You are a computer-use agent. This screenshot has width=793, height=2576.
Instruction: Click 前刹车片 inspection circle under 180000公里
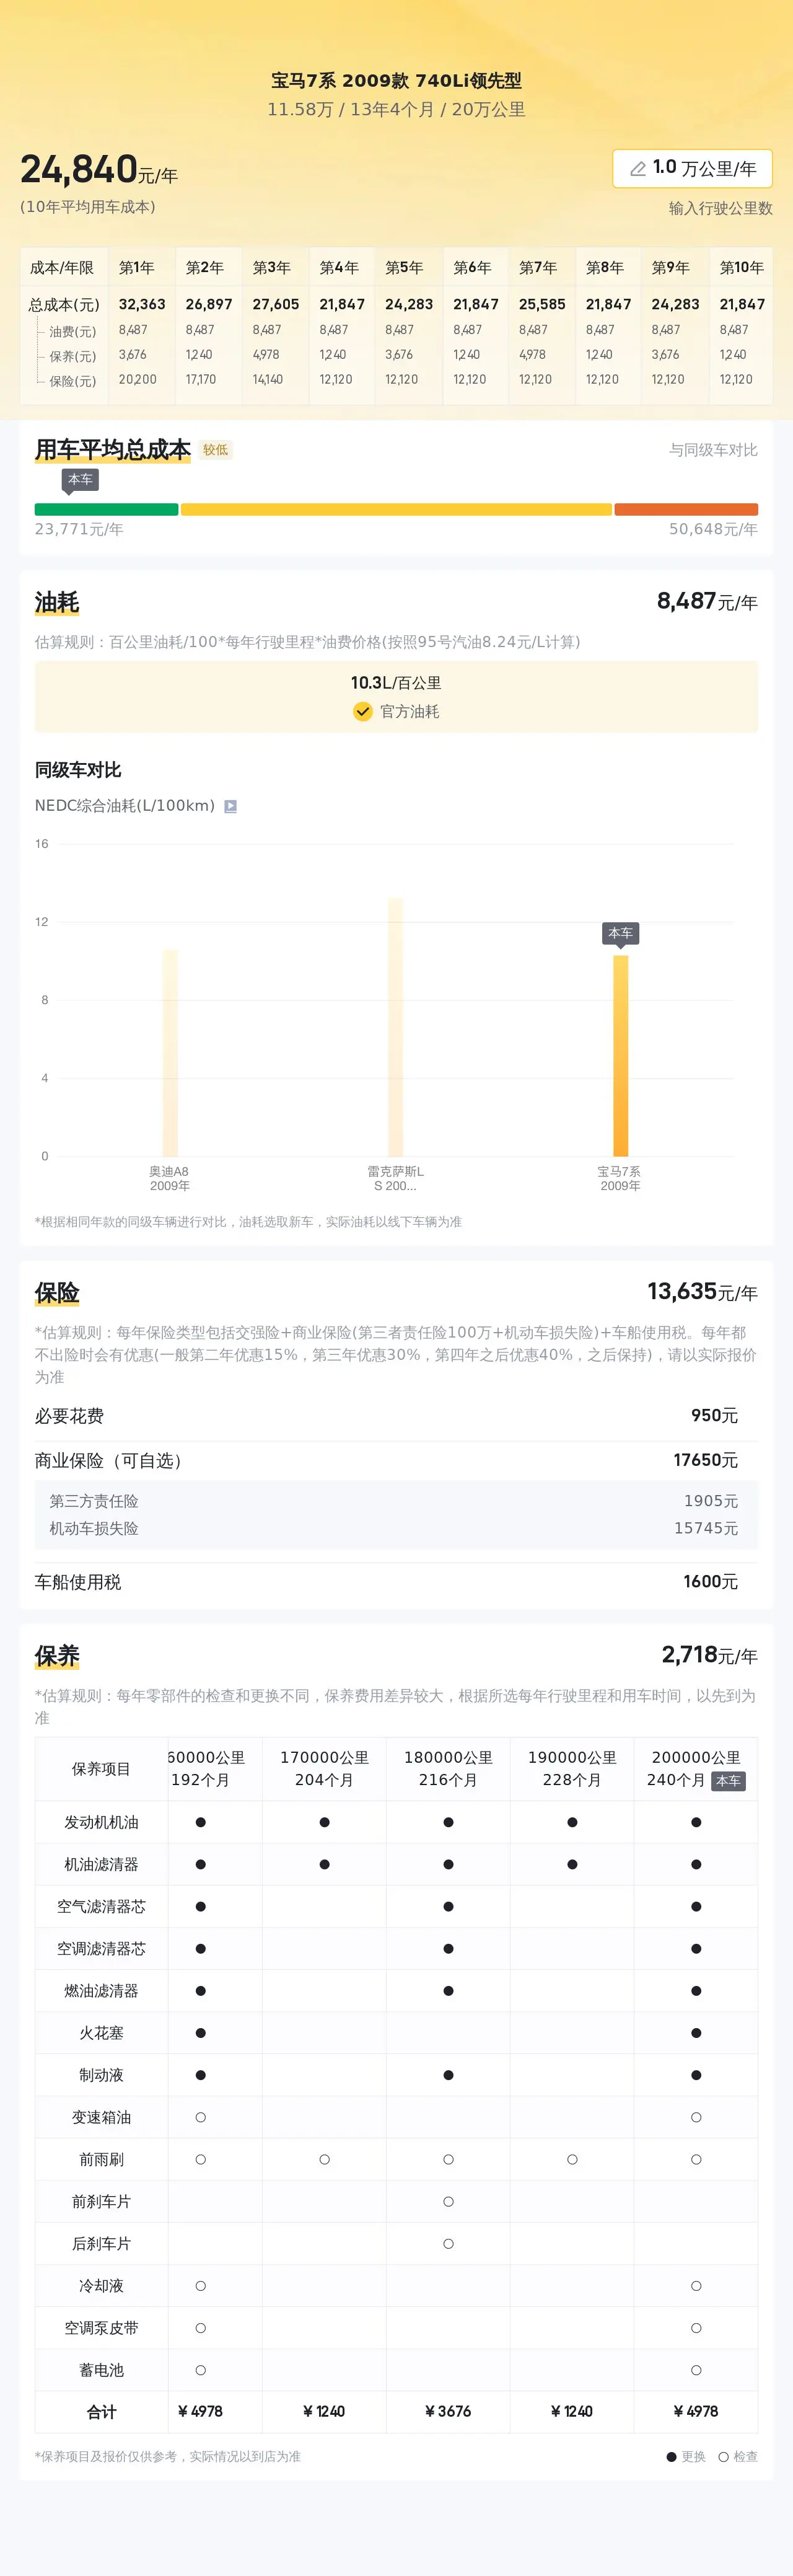click(448, 2202)
